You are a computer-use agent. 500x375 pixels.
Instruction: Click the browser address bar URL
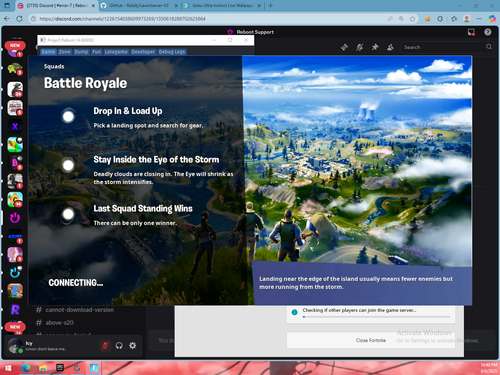coord(122,19)
